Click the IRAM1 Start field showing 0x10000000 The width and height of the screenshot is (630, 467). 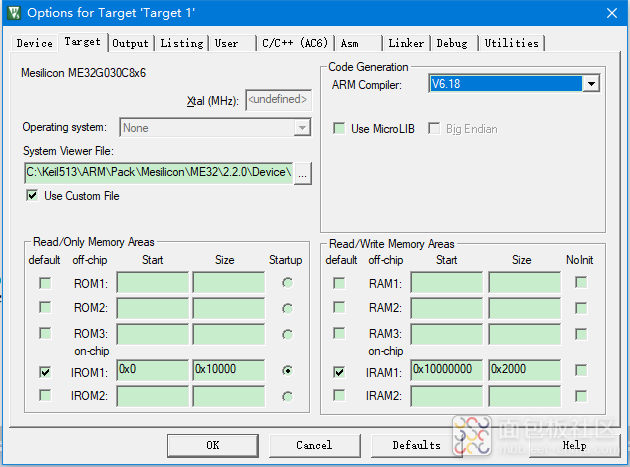point(447,370)
